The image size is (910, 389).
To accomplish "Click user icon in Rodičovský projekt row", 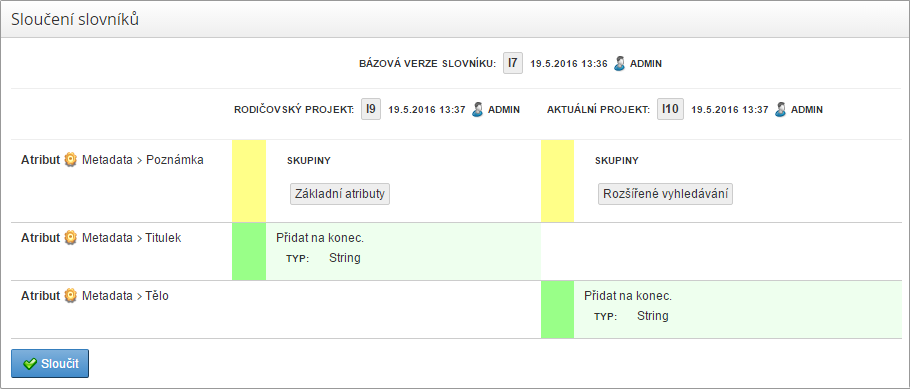I will (478, 109).
